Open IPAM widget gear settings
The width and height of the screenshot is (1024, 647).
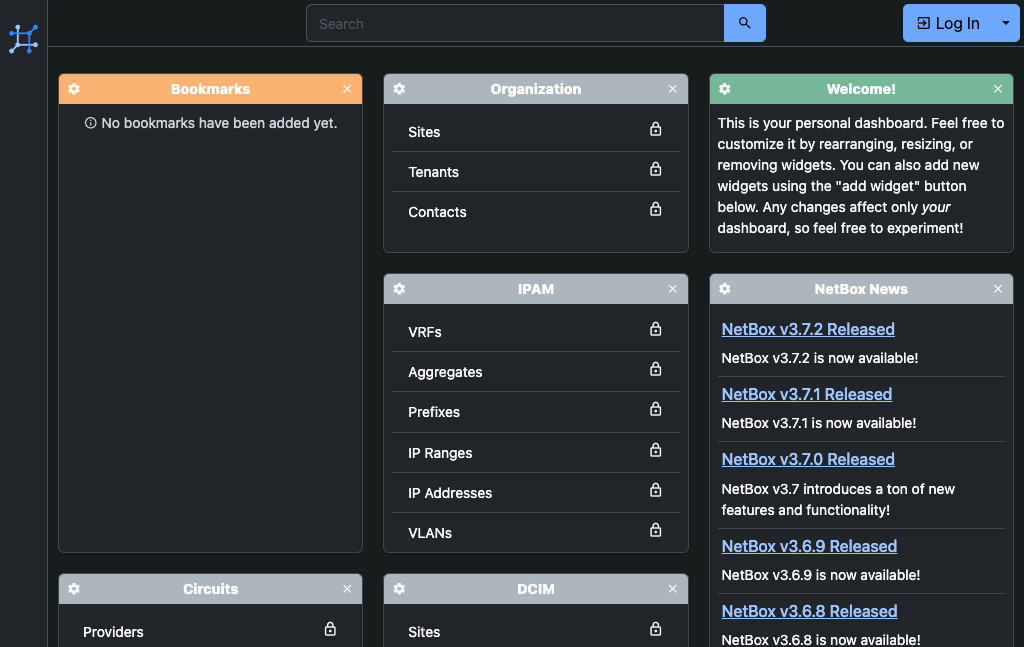point(400,289)
